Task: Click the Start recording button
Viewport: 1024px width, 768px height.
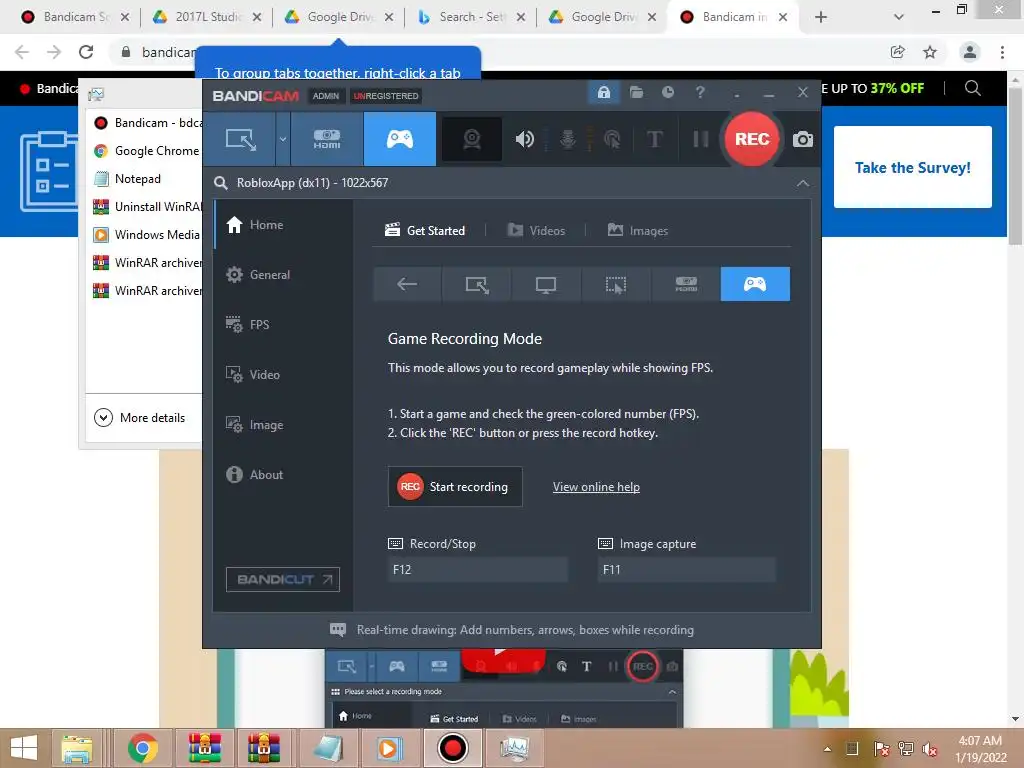Action: 455,487
